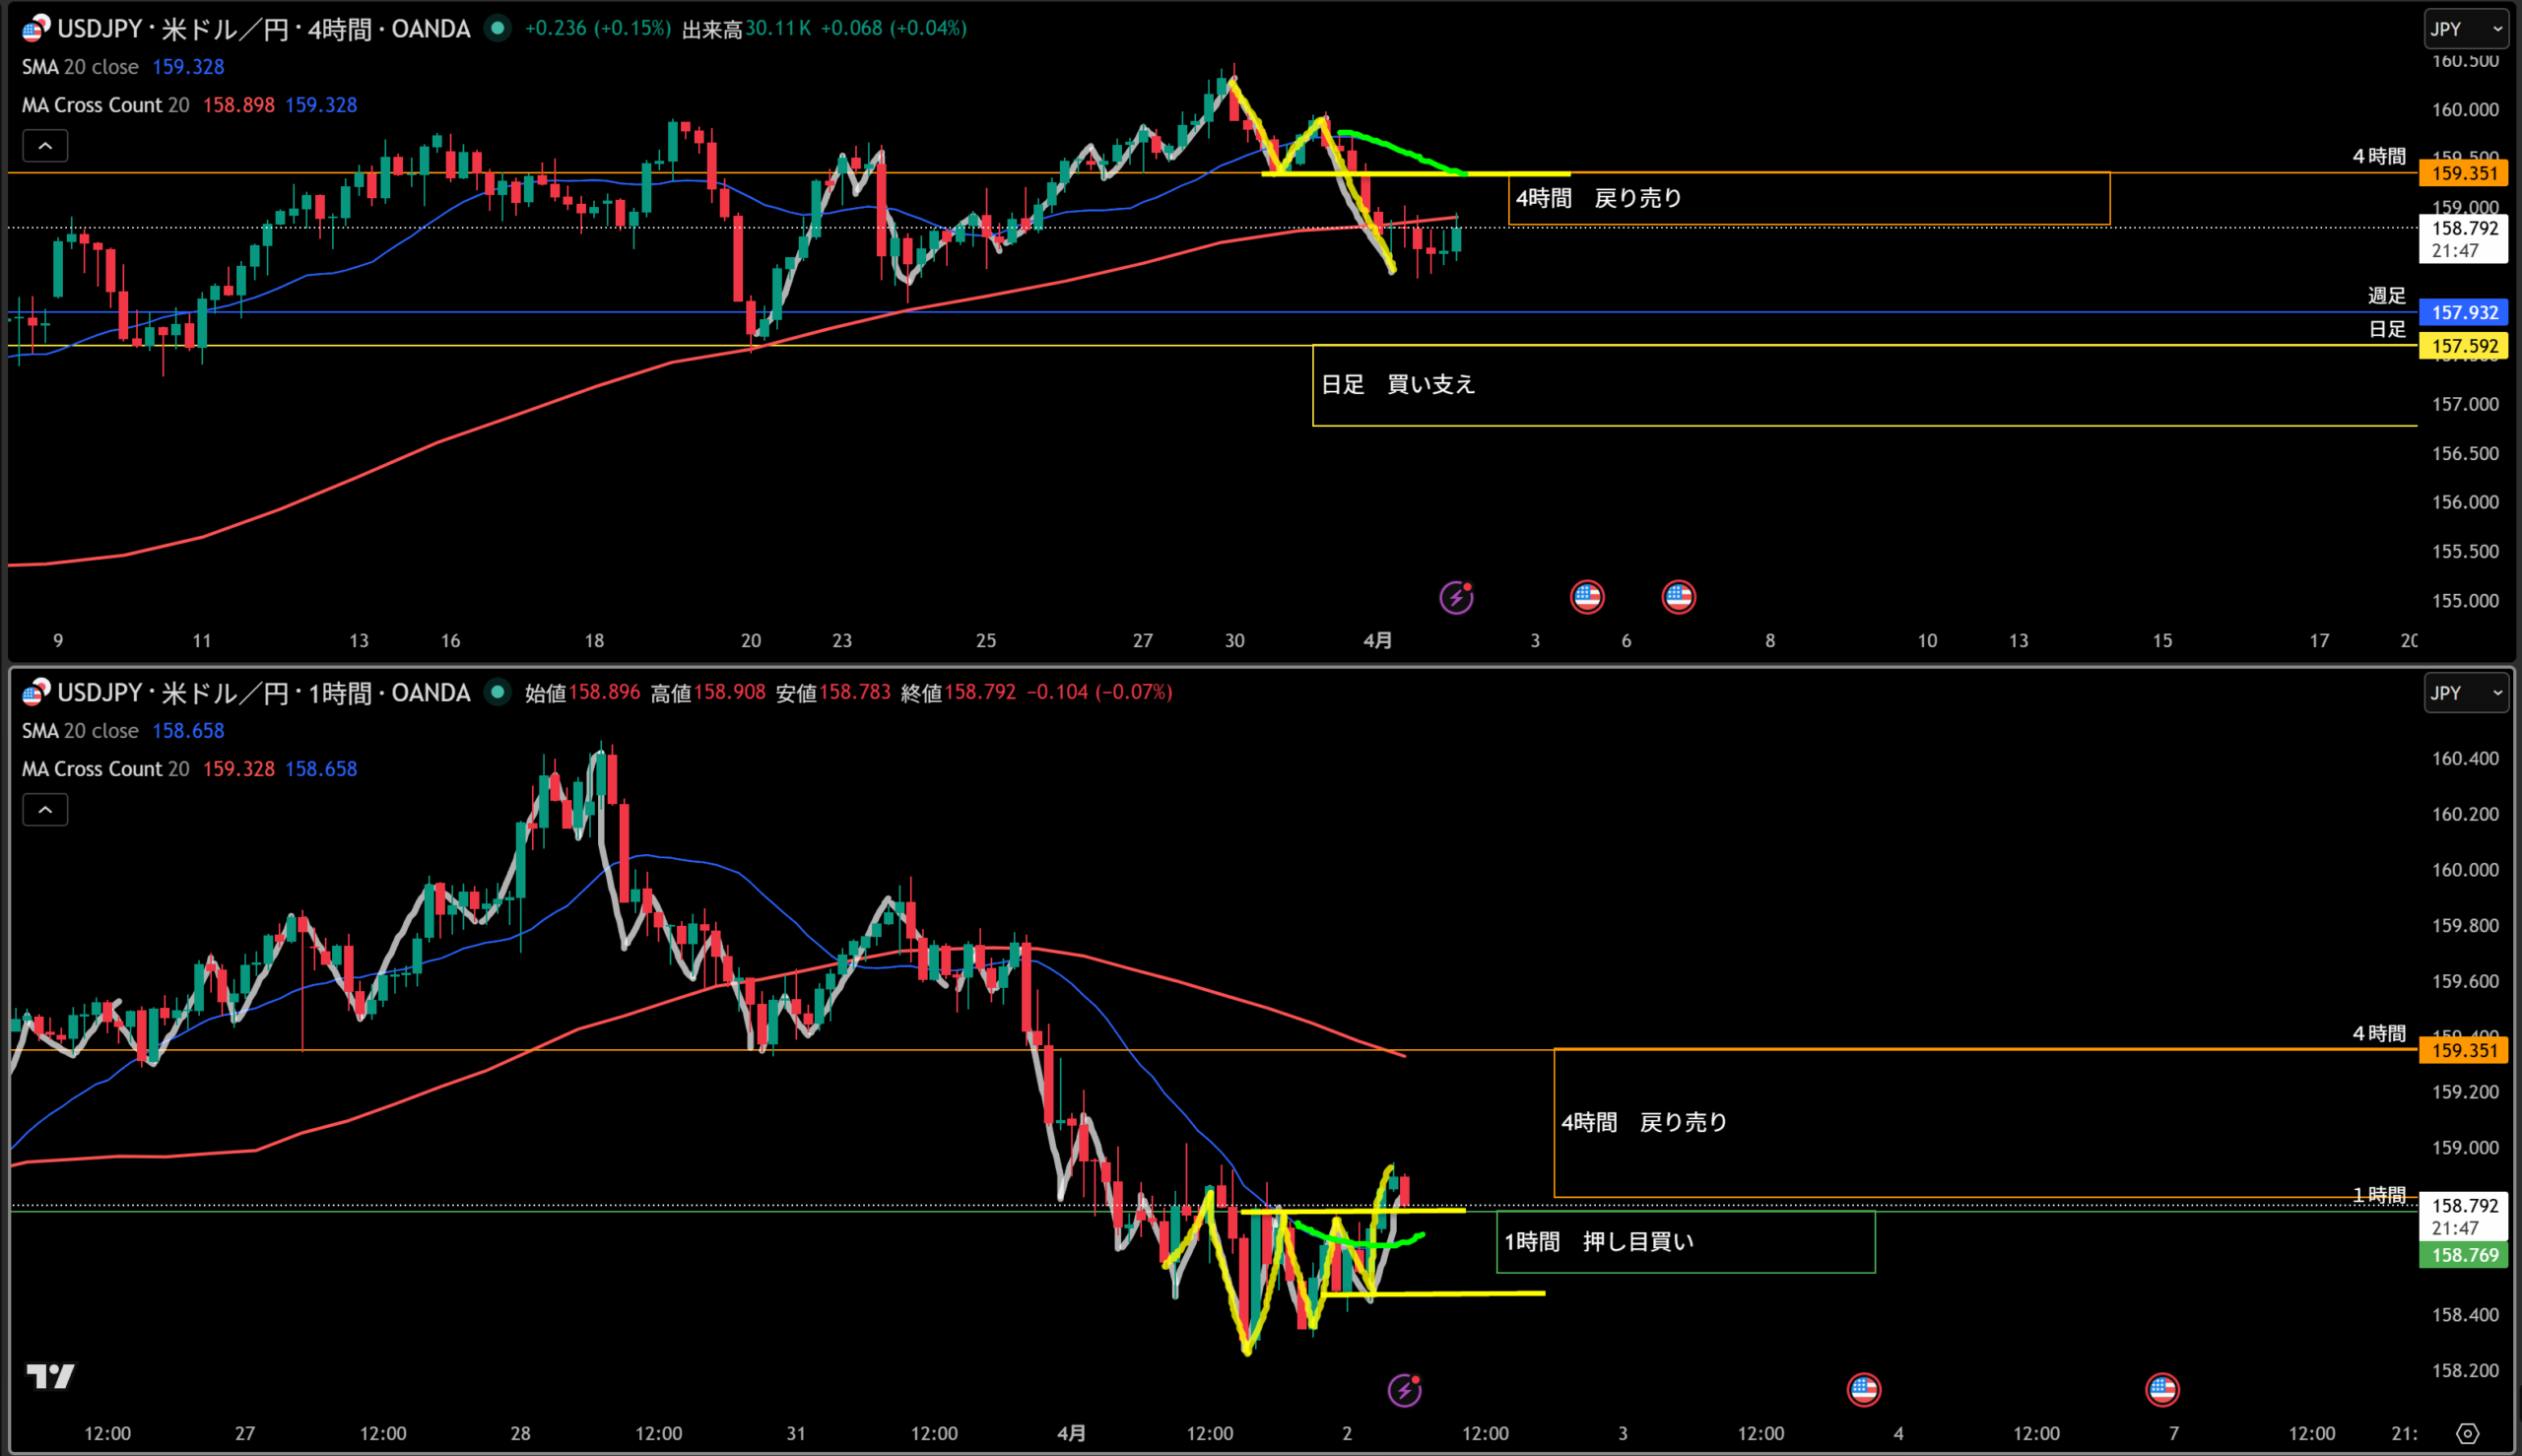Click the TradingView logo in the lower chart
Image resolution: width=2522 pixels, height=1456 pixels.
coord(50,1377)
